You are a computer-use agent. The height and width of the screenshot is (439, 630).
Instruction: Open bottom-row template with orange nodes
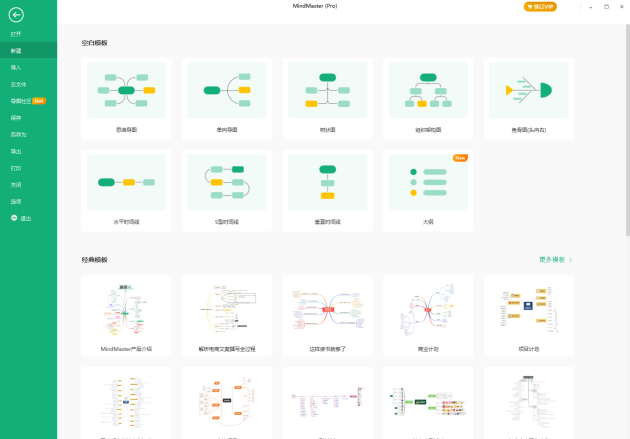click(x=227, y=402)
